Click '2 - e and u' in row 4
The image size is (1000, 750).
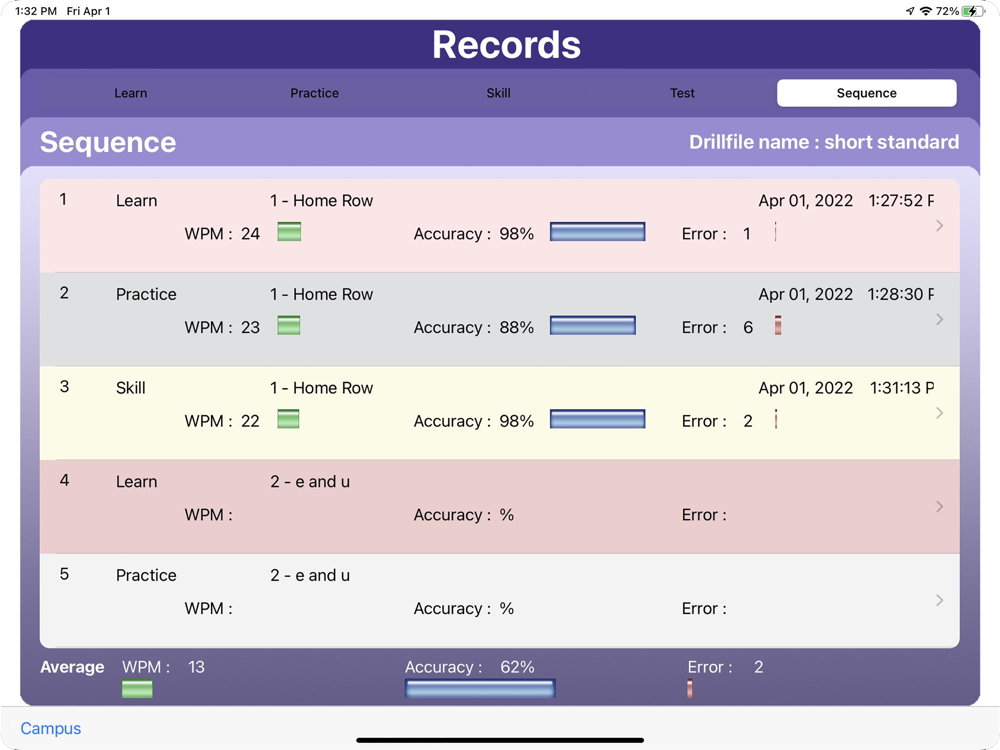click(x=310, y=482)
